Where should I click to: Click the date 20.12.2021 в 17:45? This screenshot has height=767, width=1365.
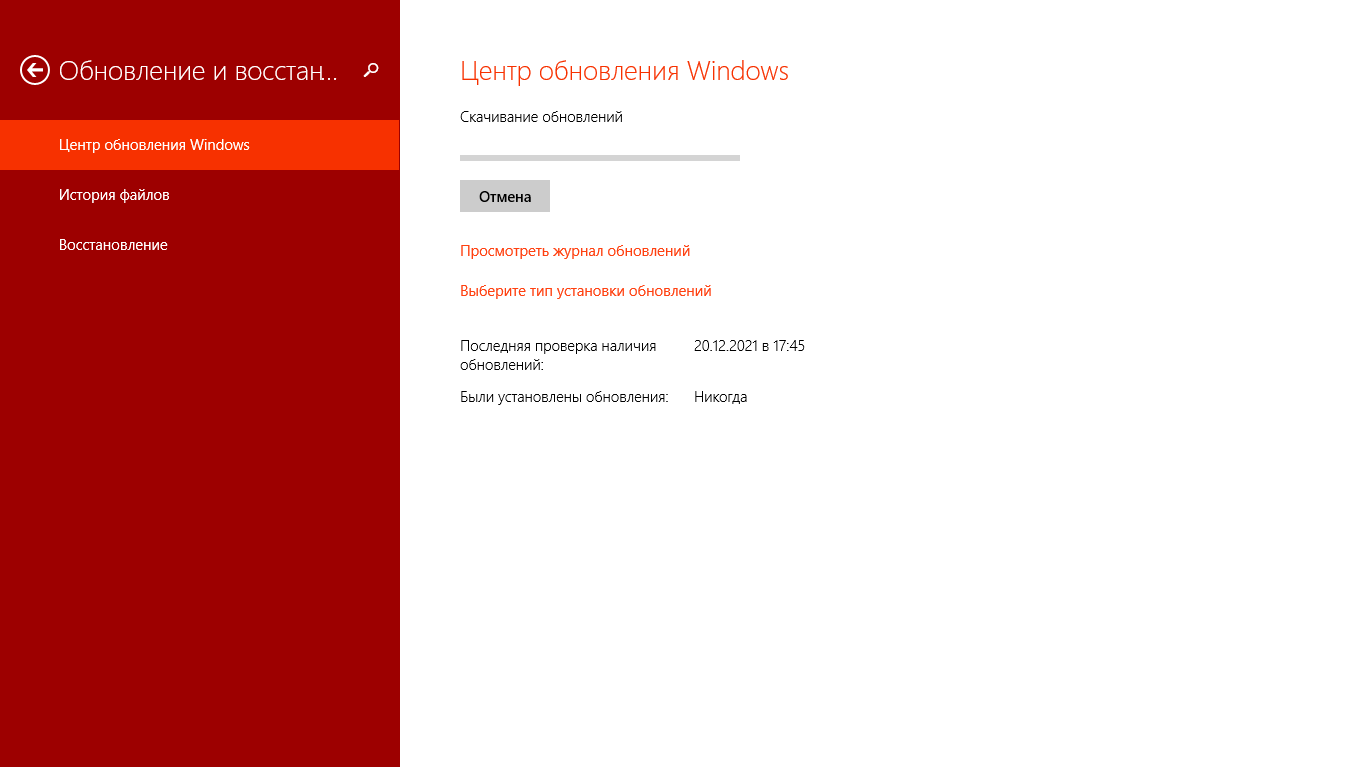point(749,346)
